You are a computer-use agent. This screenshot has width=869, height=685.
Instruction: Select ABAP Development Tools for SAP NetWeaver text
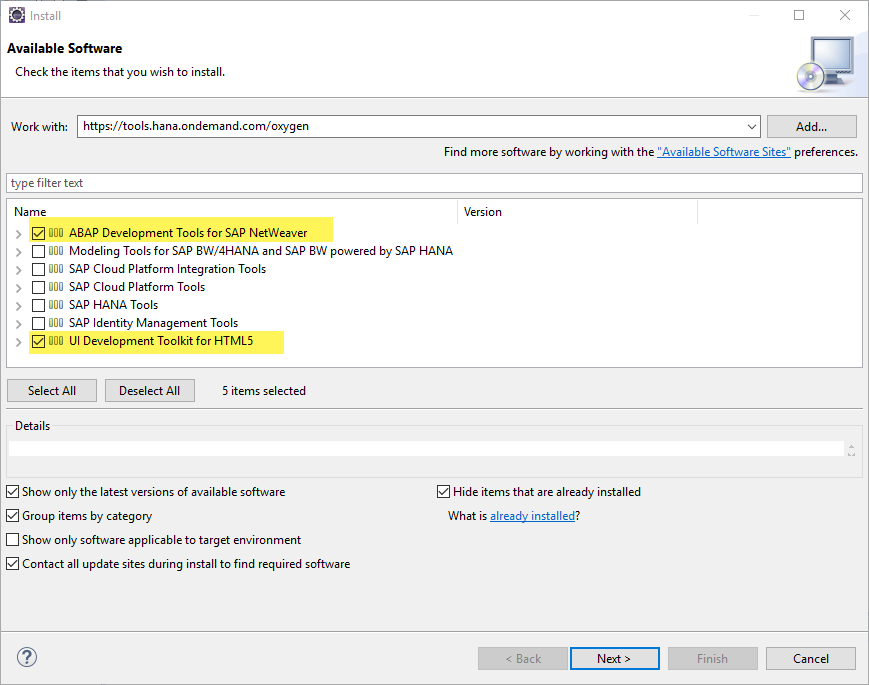[188, 233]
